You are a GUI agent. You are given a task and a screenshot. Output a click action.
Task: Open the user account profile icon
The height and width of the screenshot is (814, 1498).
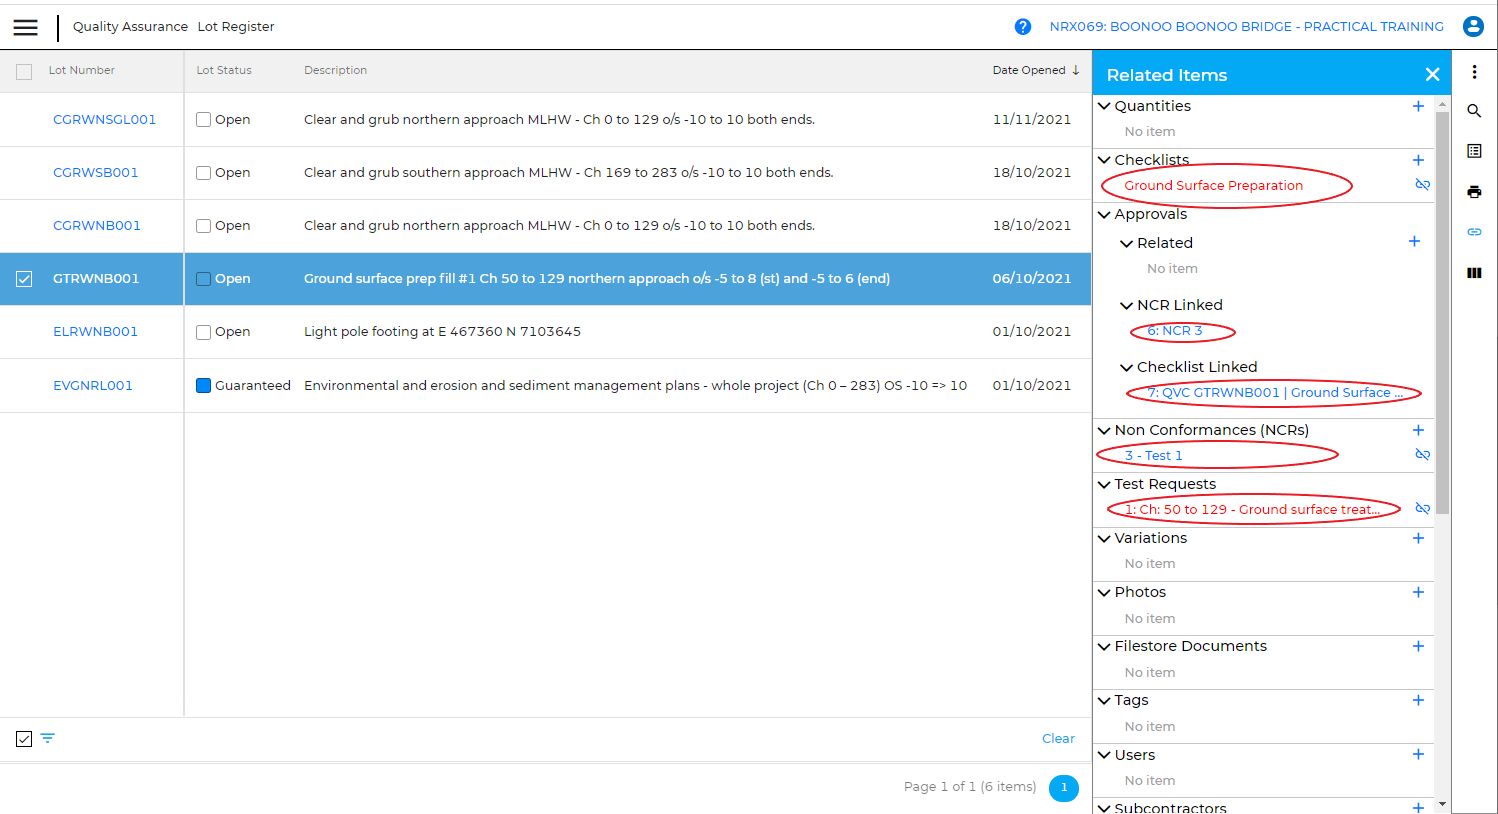tap(1472, 27)
